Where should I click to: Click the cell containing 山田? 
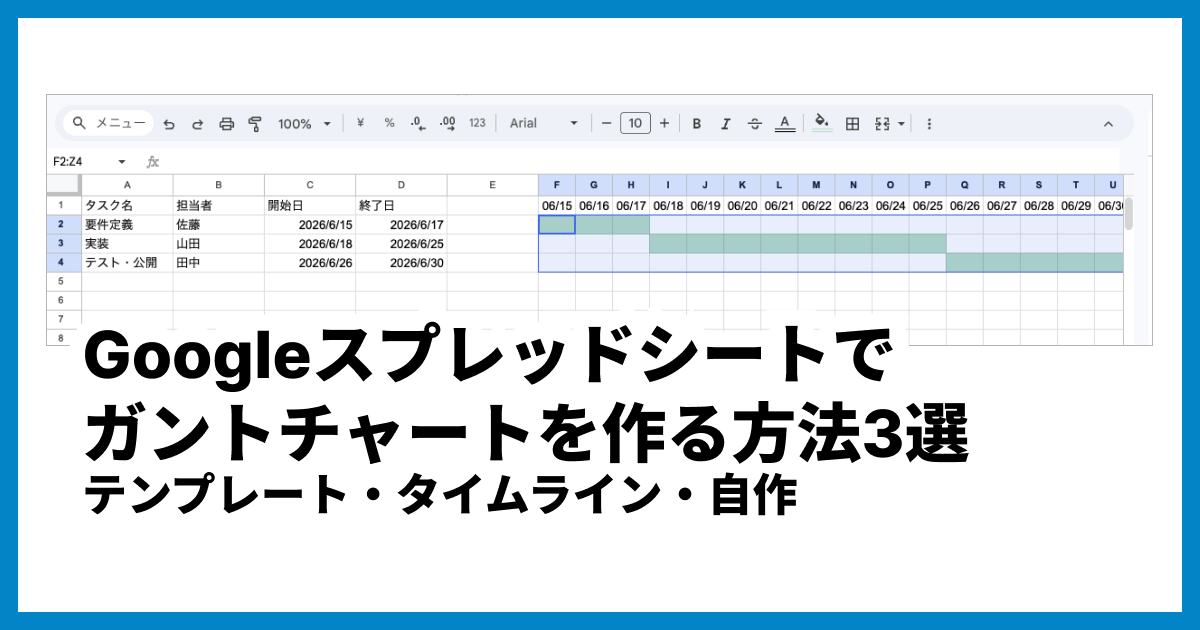pyautogui.click(x=218, y=243)
